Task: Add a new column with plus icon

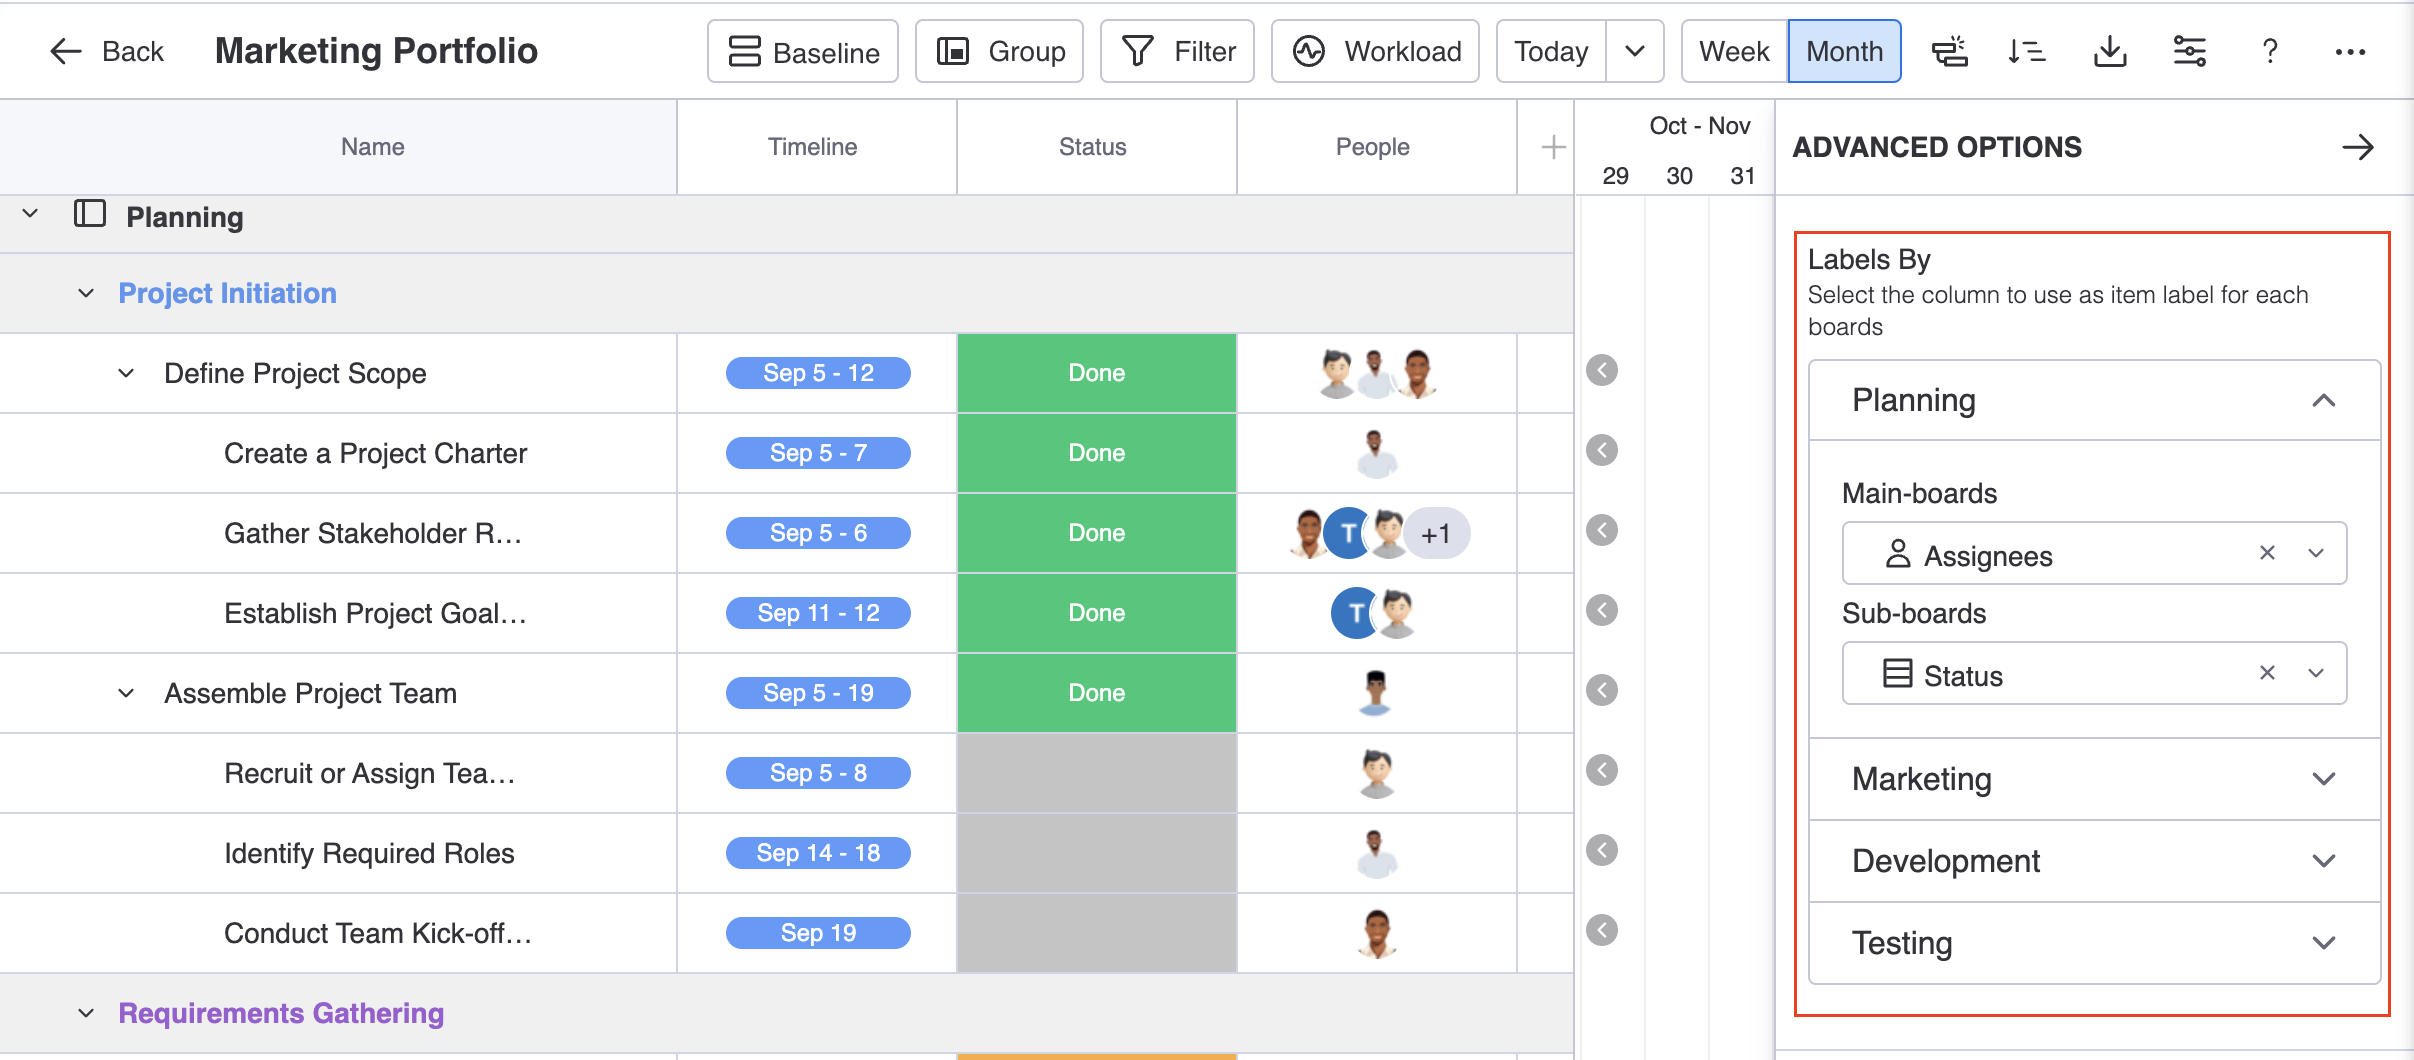Action: click(x=1553, y=148)
